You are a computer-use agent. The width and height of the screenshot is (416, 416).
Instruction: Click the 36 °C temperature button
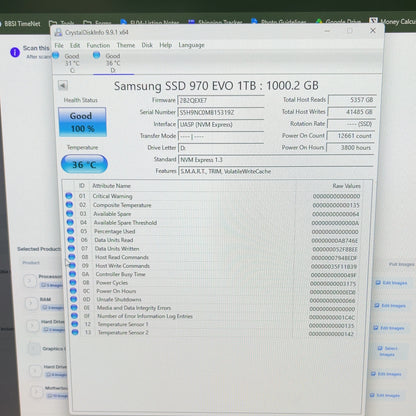(x=84, y=164)
